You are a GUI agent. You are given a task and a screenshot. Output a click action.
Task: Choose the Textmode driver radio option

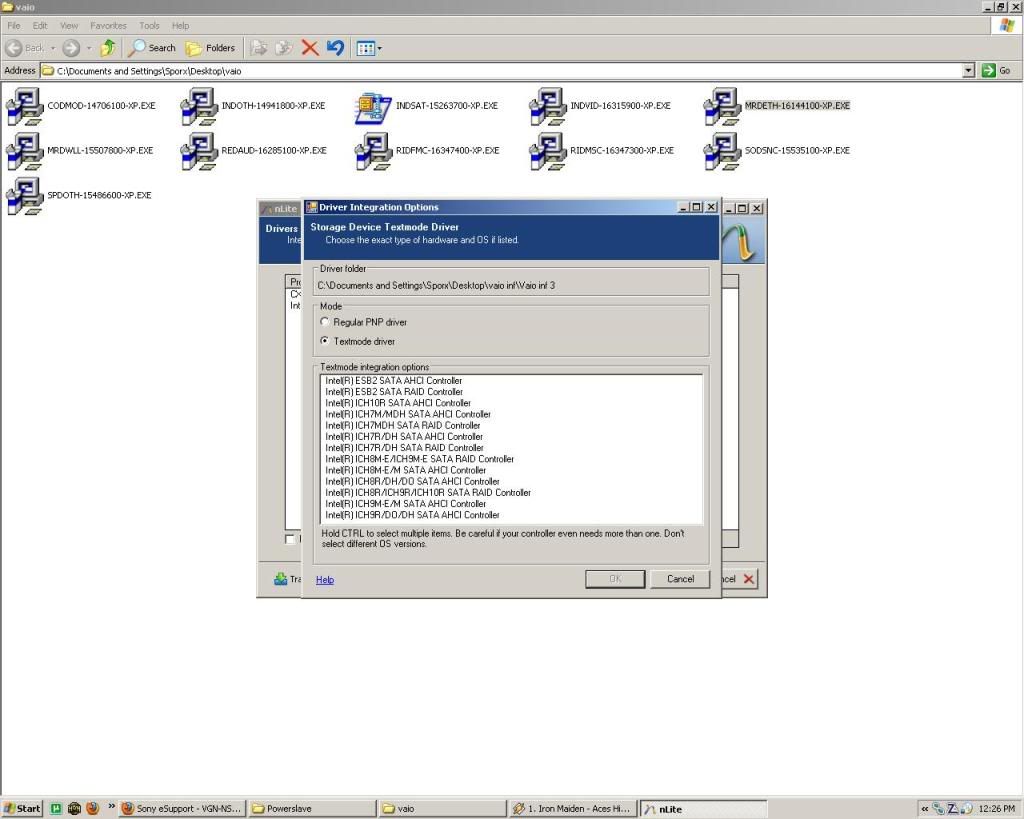(325, 341)
